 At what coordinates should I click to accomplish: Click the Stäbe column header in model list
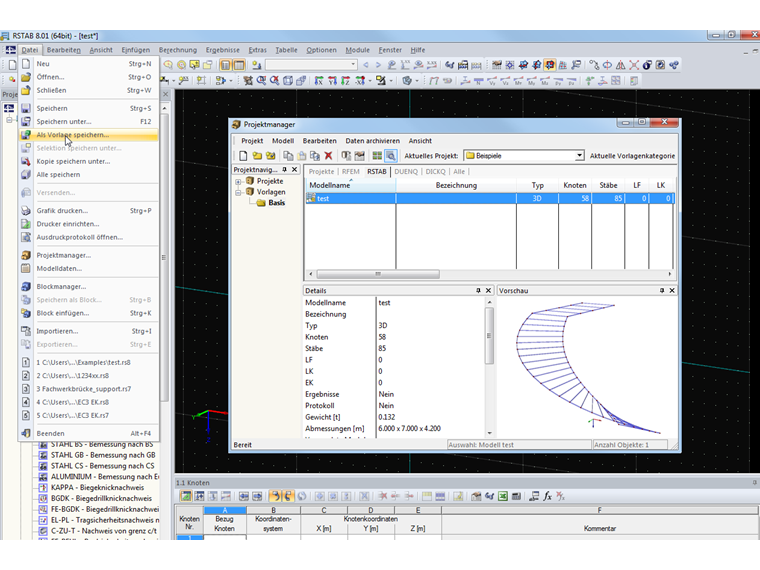click(608, 185)
